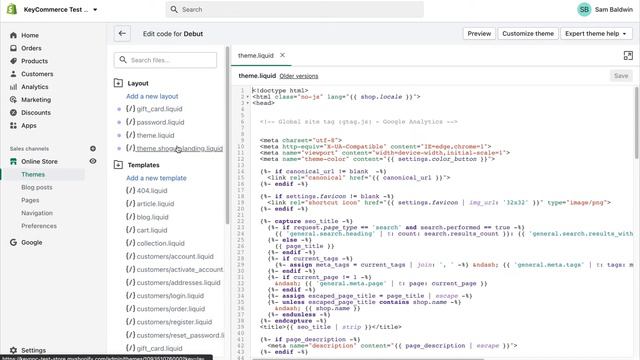Click the Online Store icon
Image resolution: width=640 pixels, height=360 pixels.
[x=13, y=162]
